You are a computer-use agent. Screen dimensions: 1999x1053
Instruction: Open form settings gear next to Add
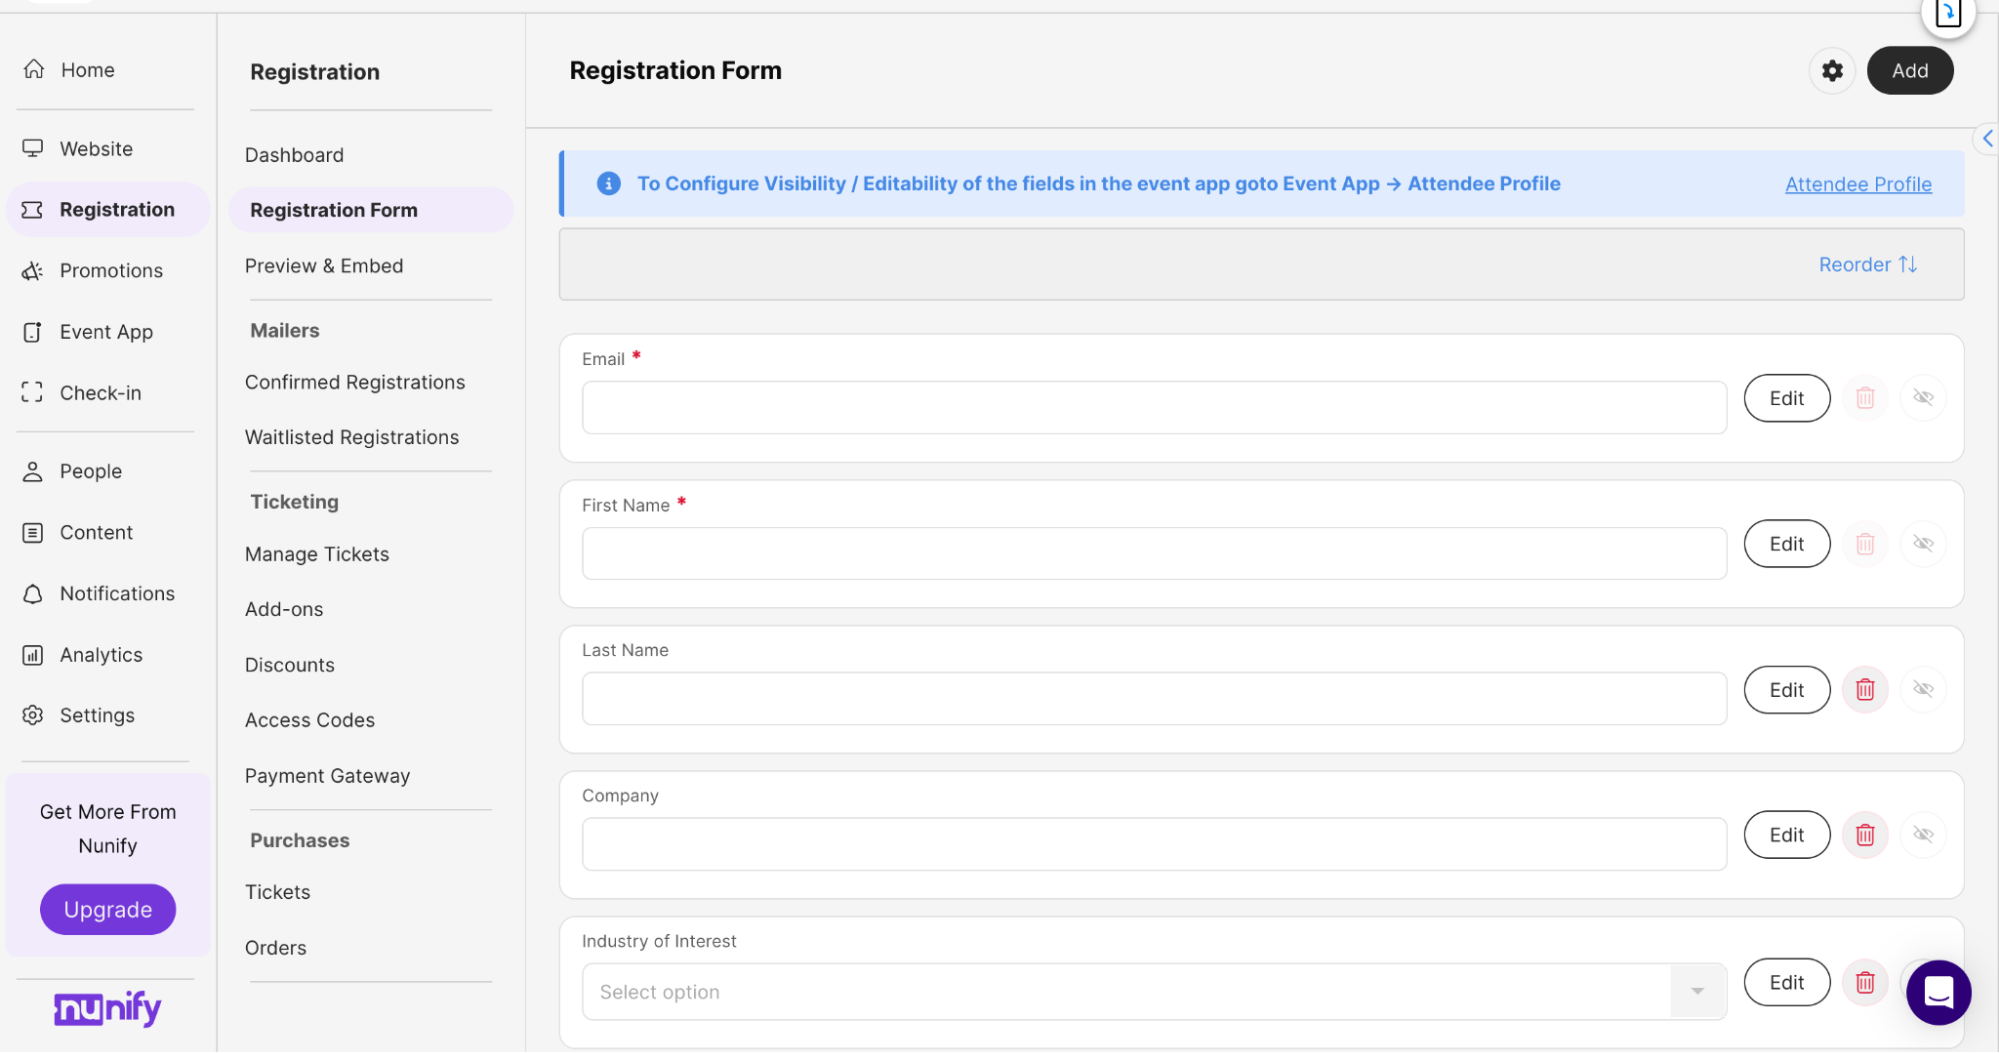point(1832,71)
